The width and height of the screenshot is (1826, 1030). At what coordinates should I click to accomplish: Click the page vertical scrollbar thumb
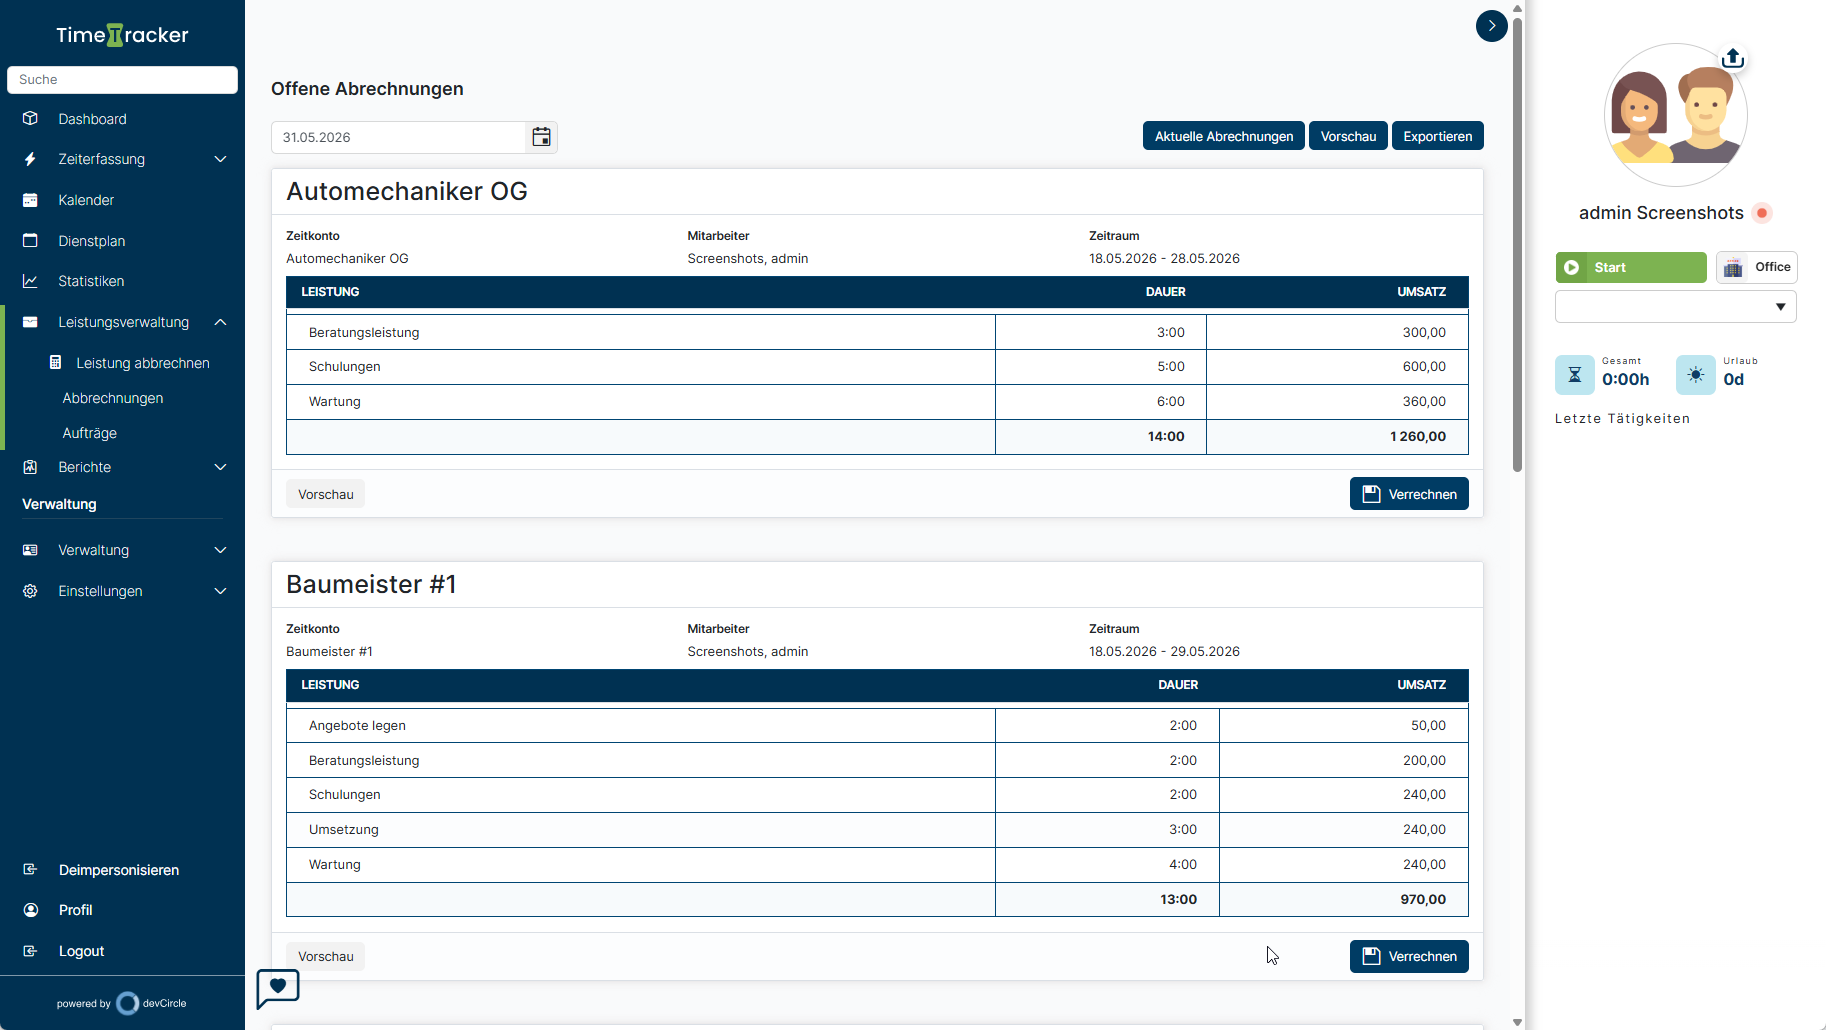1517,245
